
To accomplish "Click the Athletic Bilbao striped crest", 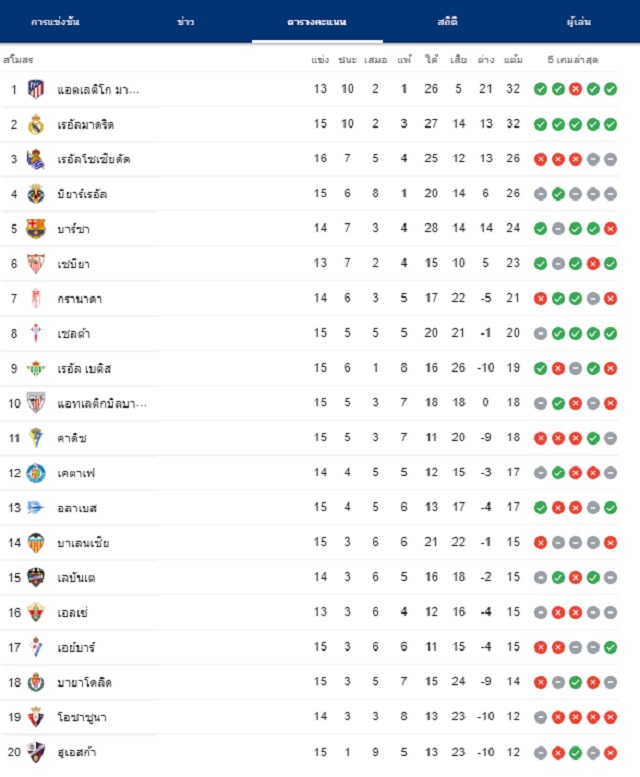I will click(36, 403).
